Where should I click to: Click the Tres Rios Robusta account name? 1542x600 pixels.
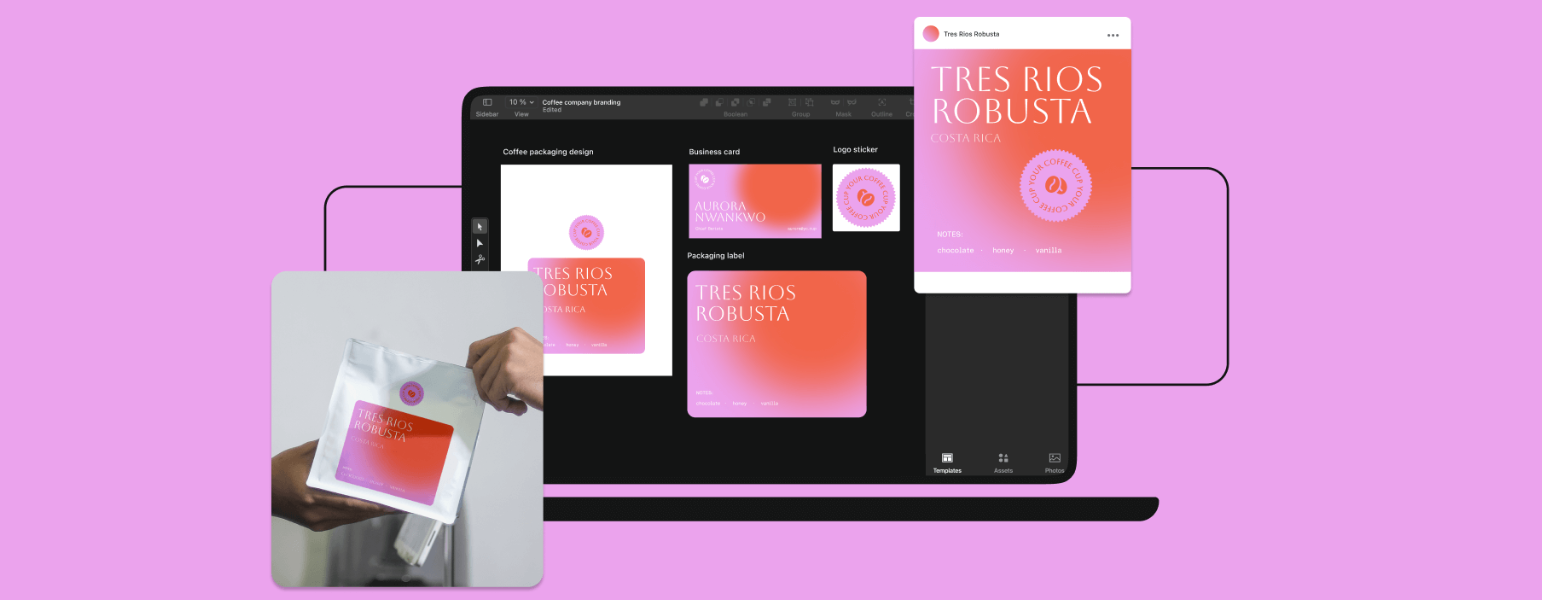[972, 34]
